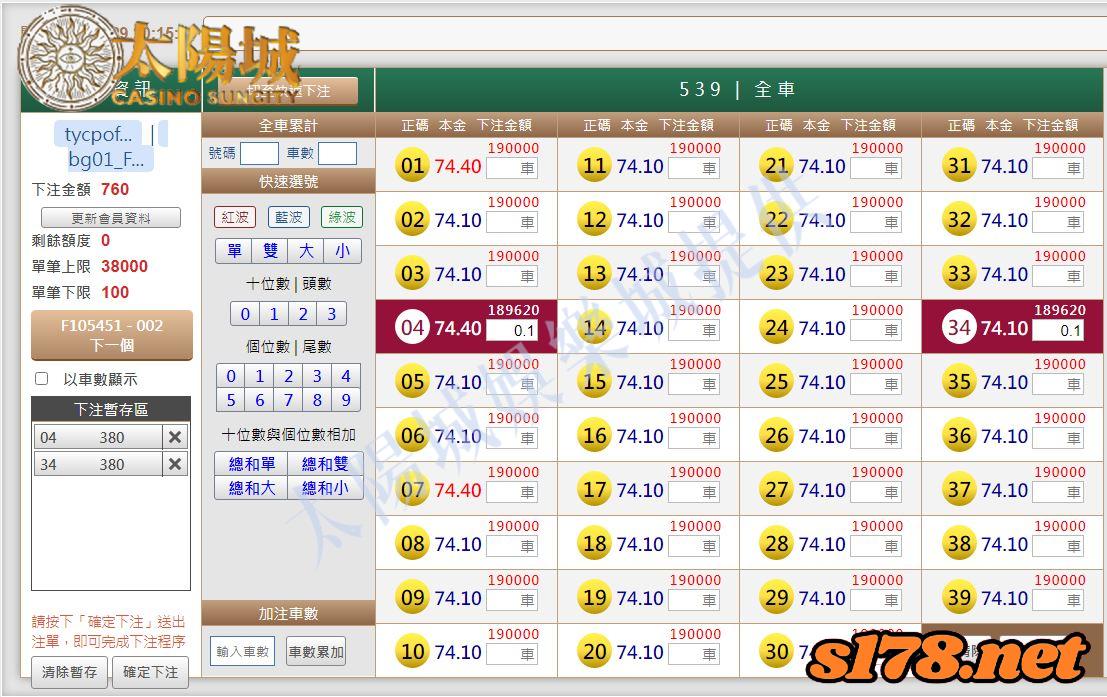Image resolution: width=1107 pixels, height=697 pixels.
Task: Click the 輸入車數 input field
Action: [x=242, y=651]
